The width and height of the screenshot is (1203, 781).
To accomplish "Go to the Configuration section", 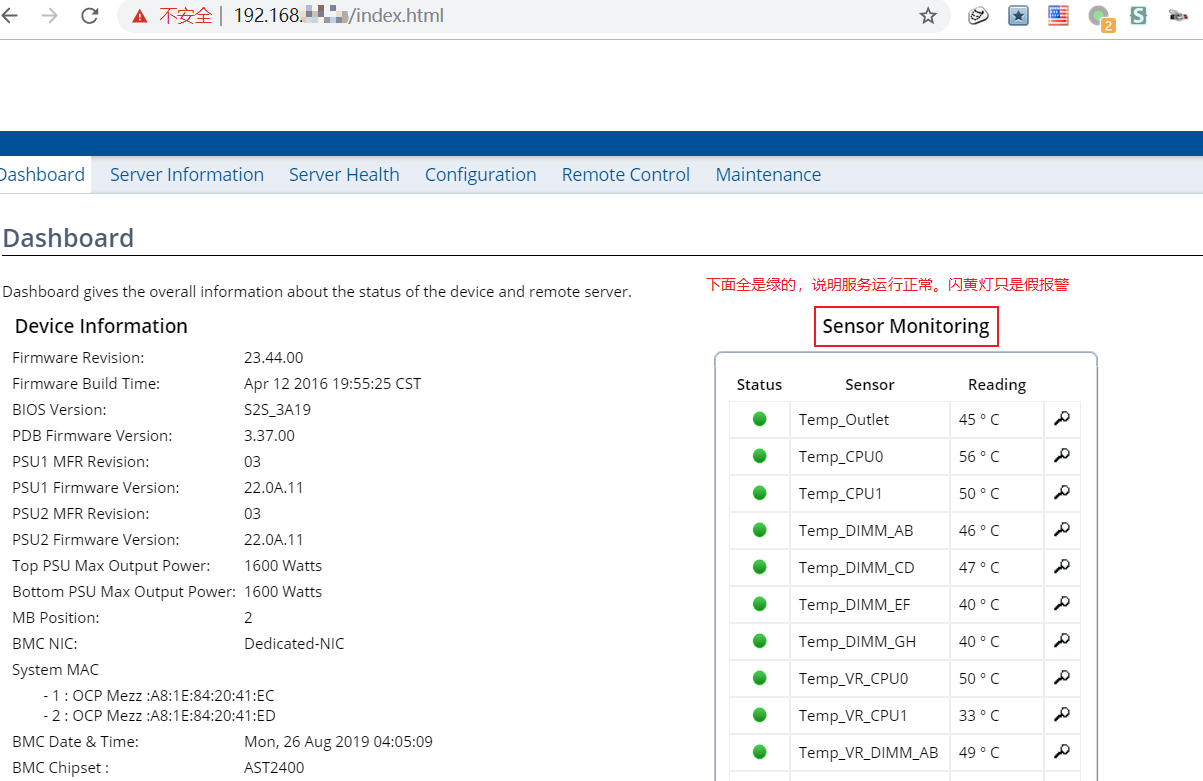I will point(480,174).
